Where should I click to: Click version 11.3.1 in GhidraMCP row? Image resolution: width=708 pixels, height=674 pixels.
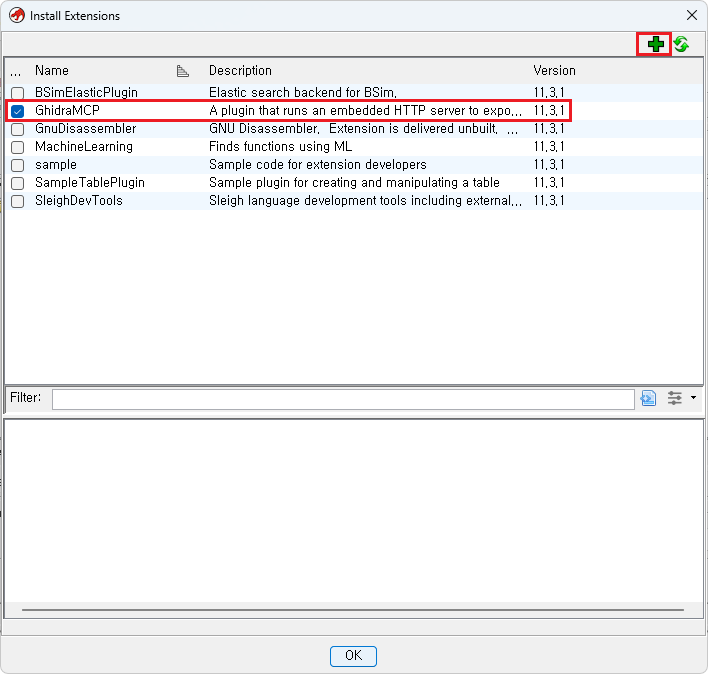click(x=549, y=110)
